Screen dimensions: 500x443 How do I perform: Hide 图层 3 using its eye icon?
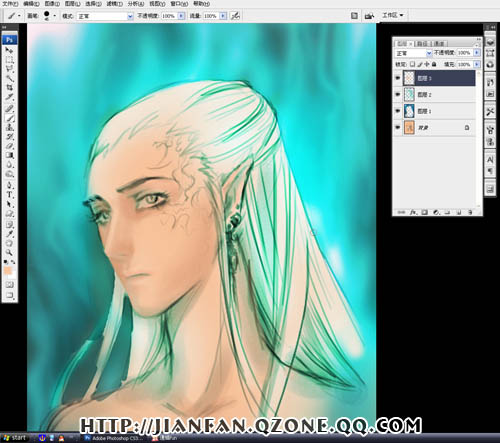tap(397, 78)
